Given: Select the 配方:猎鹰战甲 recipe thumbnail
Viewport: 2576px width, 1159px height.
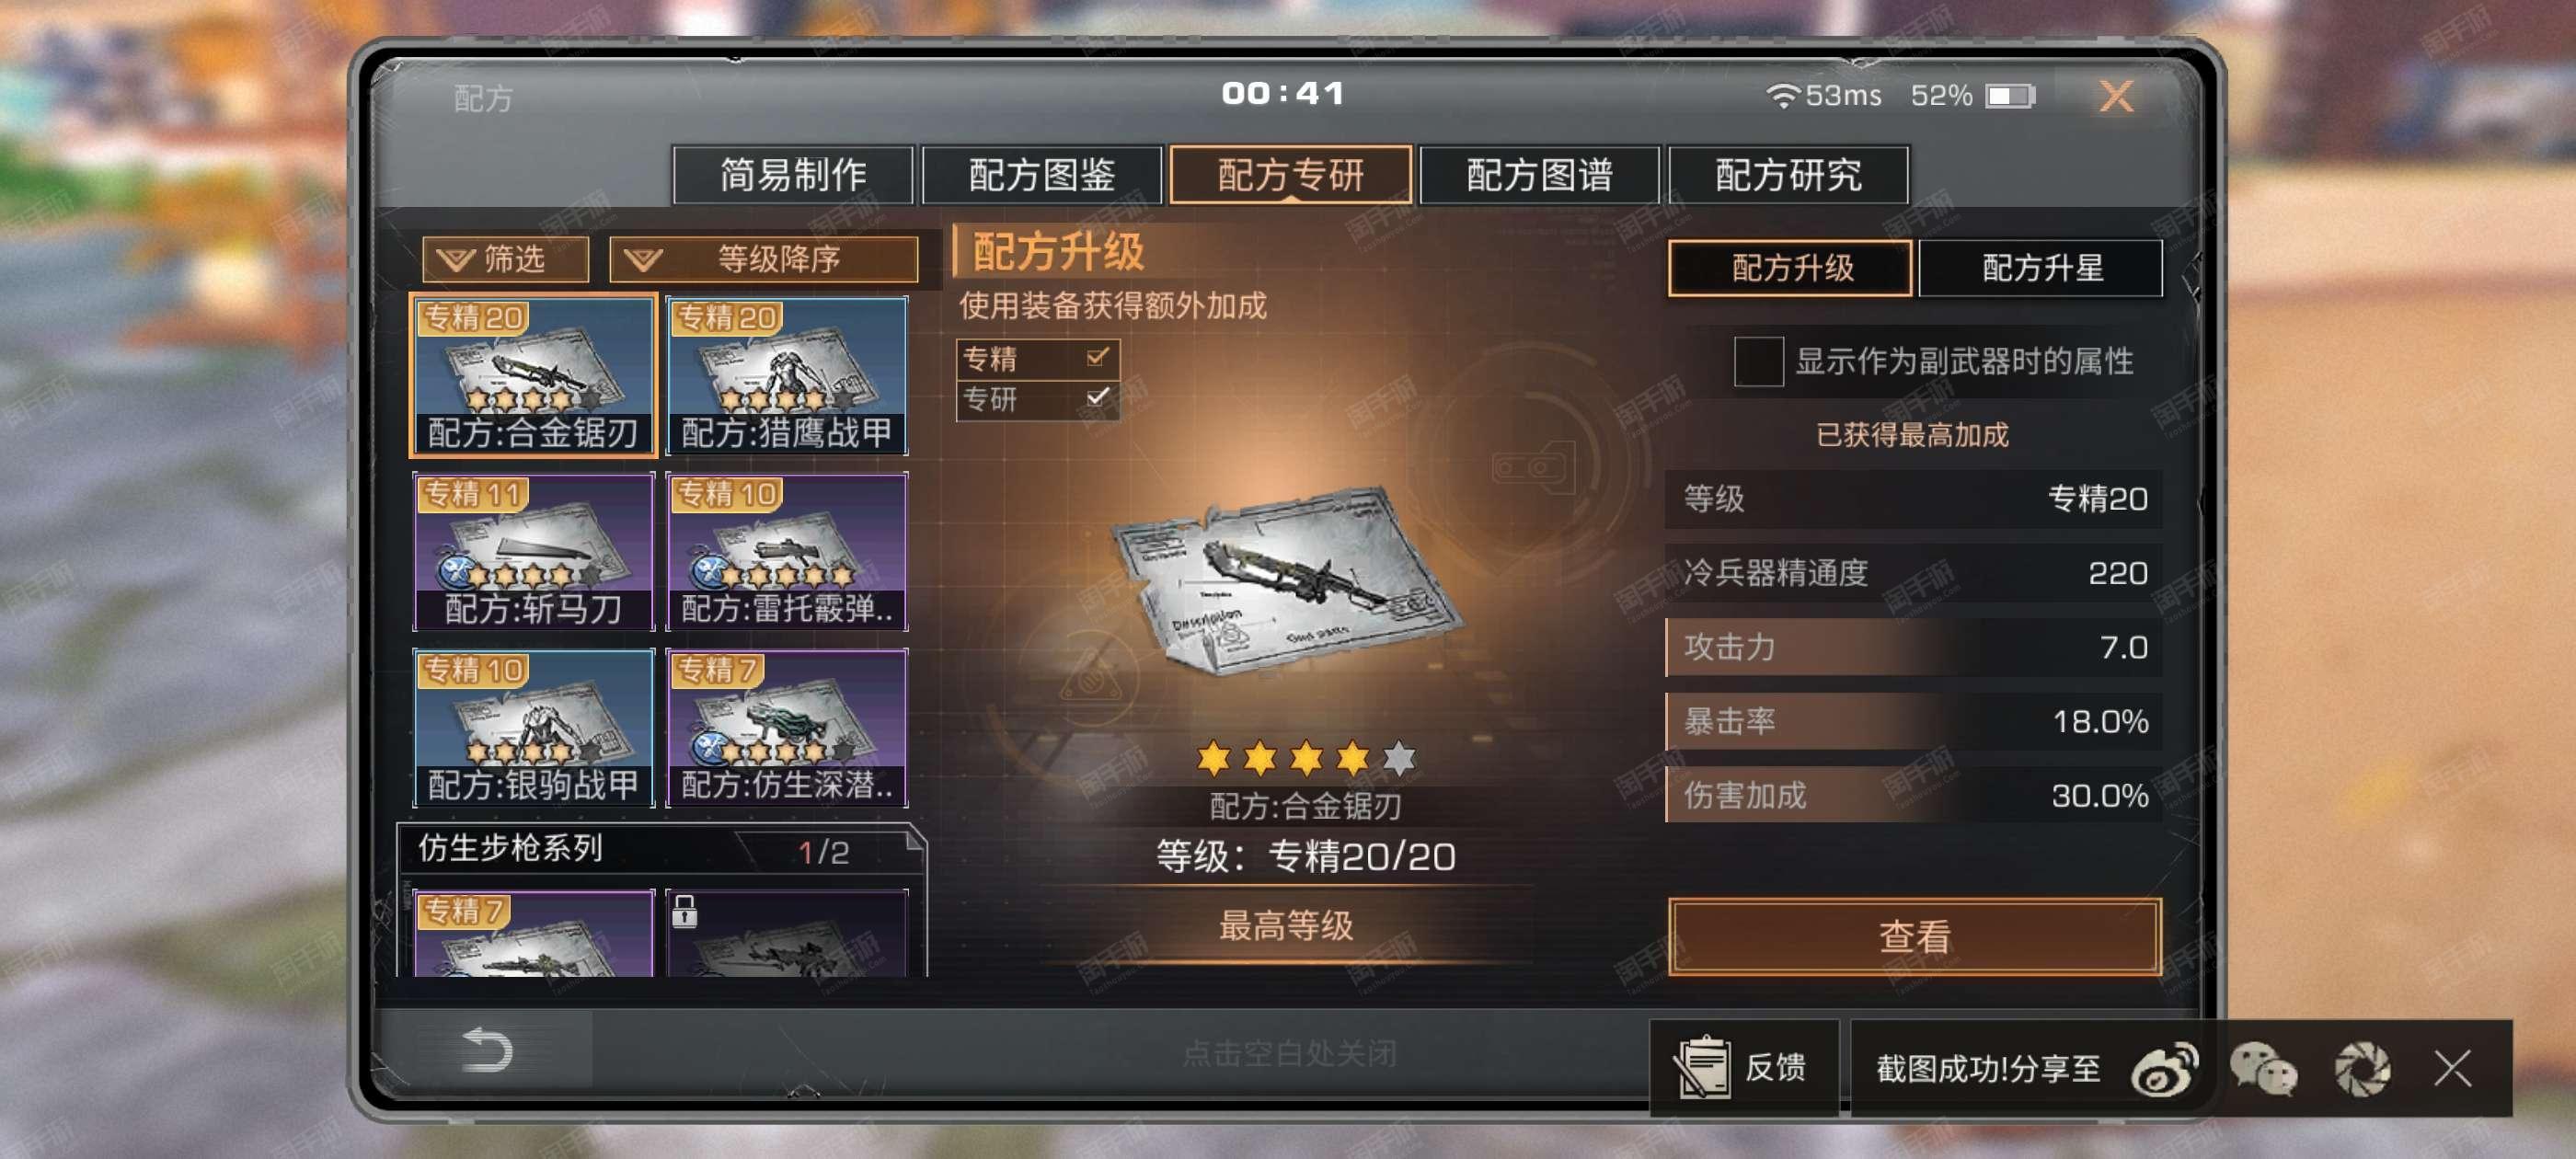Looking at the screenshot, I should [x=786, y=375].
